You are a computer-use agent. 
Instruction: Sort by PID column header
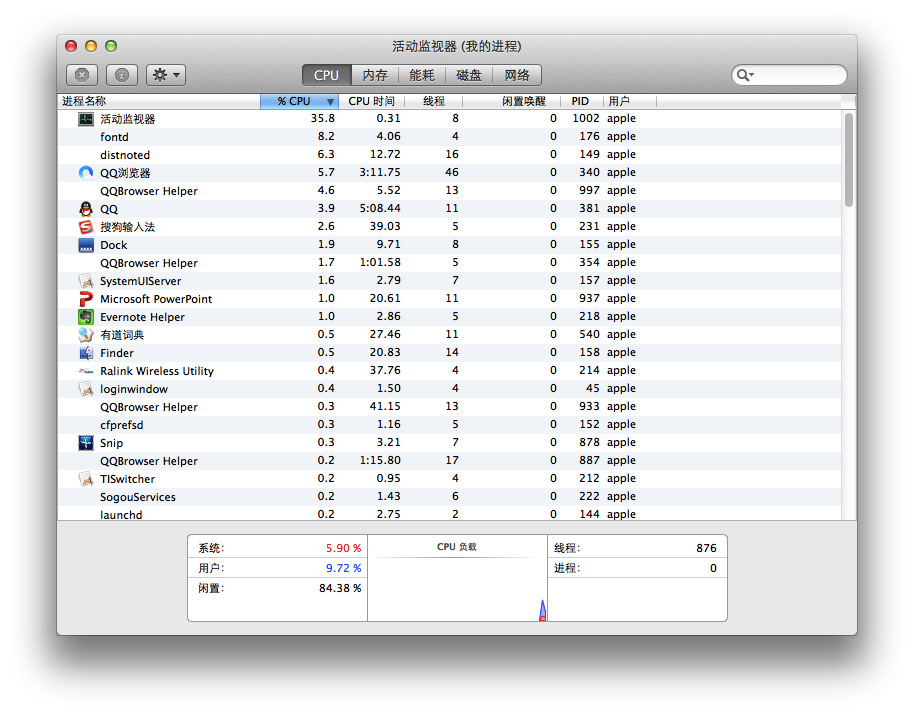[580, 101]
